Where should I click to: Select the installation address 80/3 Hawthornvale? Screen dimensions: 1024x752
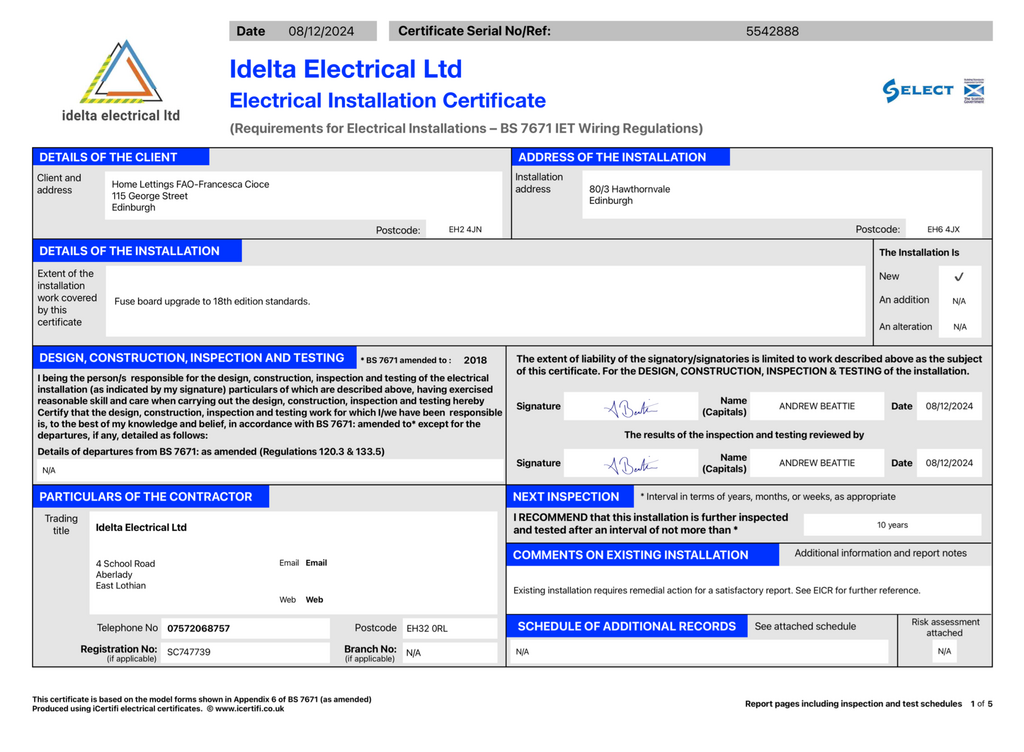(x=782, y=195)
